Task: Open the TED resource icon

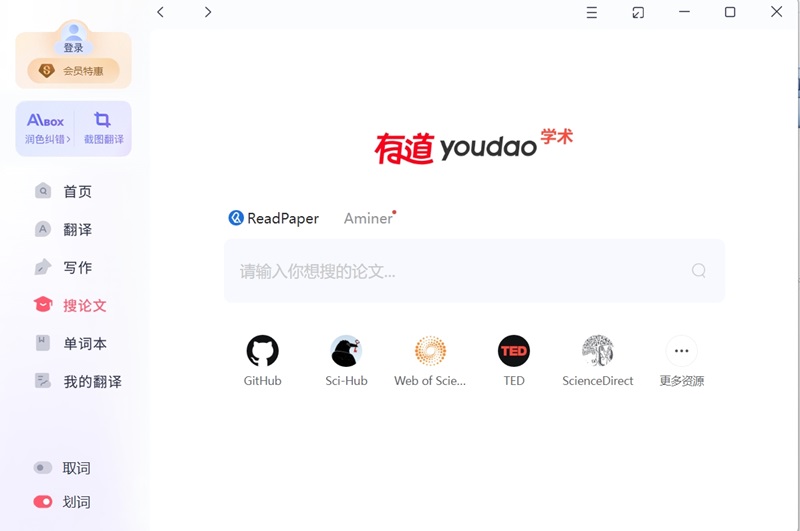Action: point(514,351)
